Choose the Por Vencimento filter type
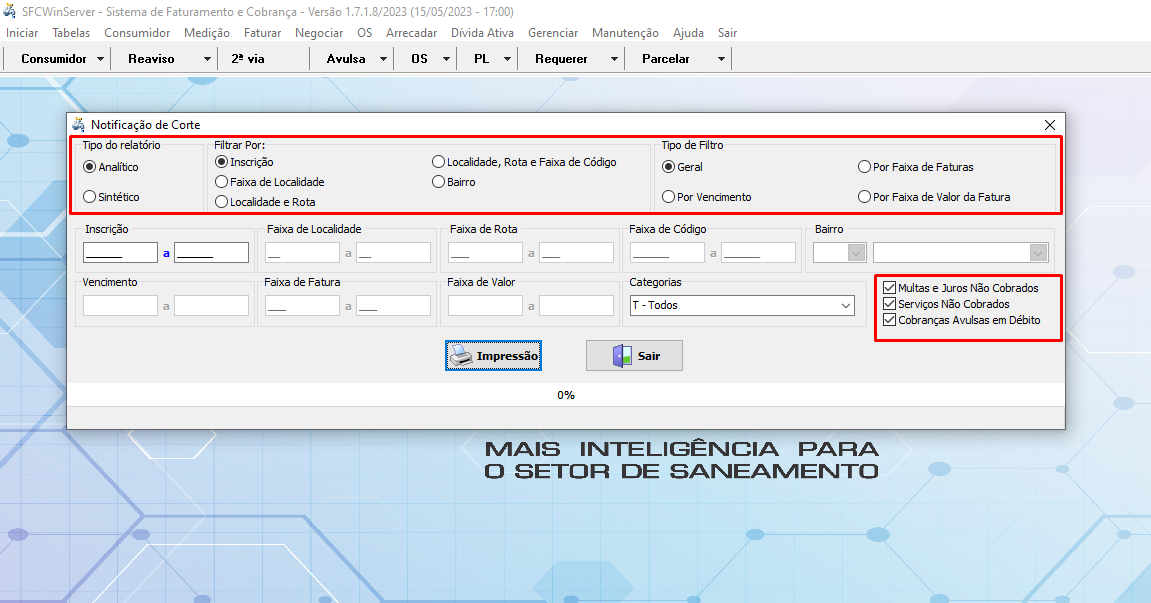1151x603 pixels. tap(669, 197)
